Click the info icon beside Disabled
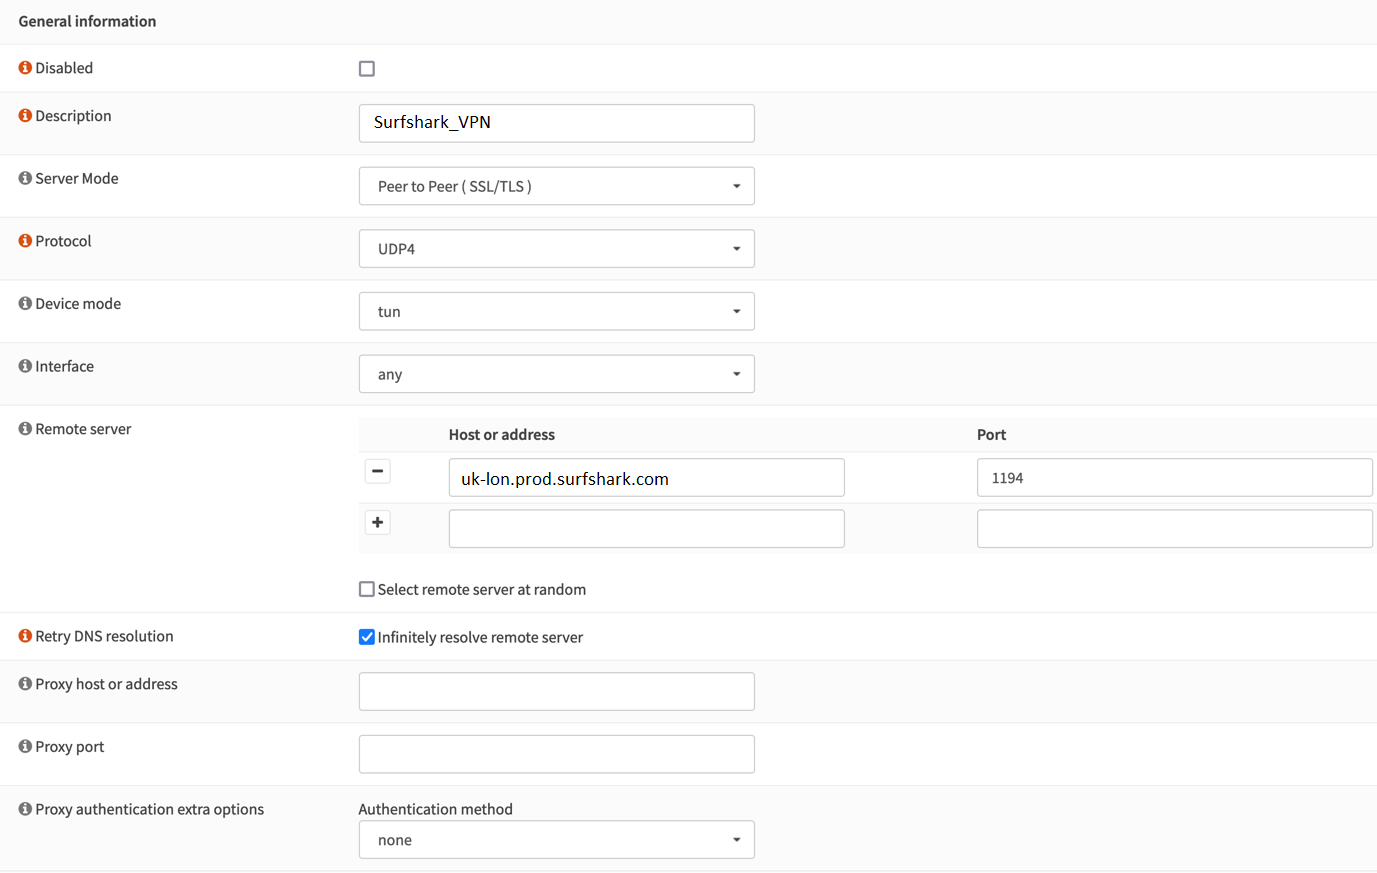The image size is (1377, 873). tap(25, 68)
